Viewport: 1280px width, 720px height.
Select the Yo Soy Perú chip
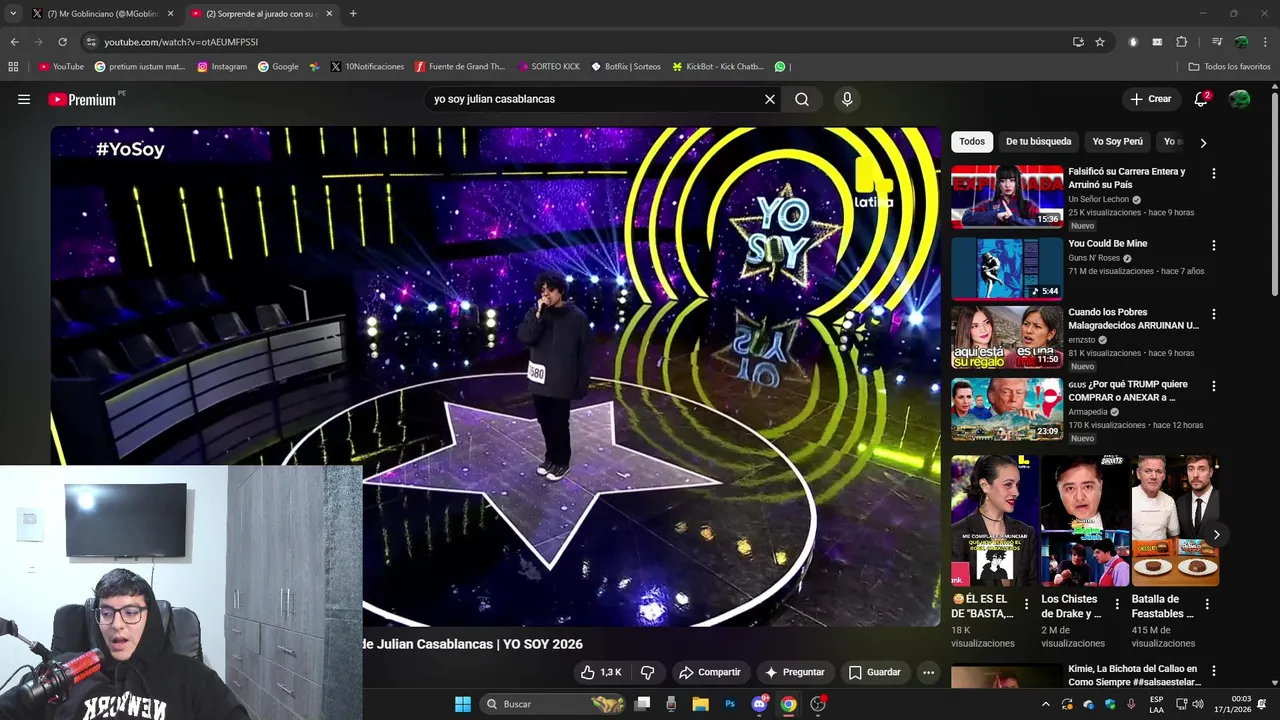tap(1117, 142)
